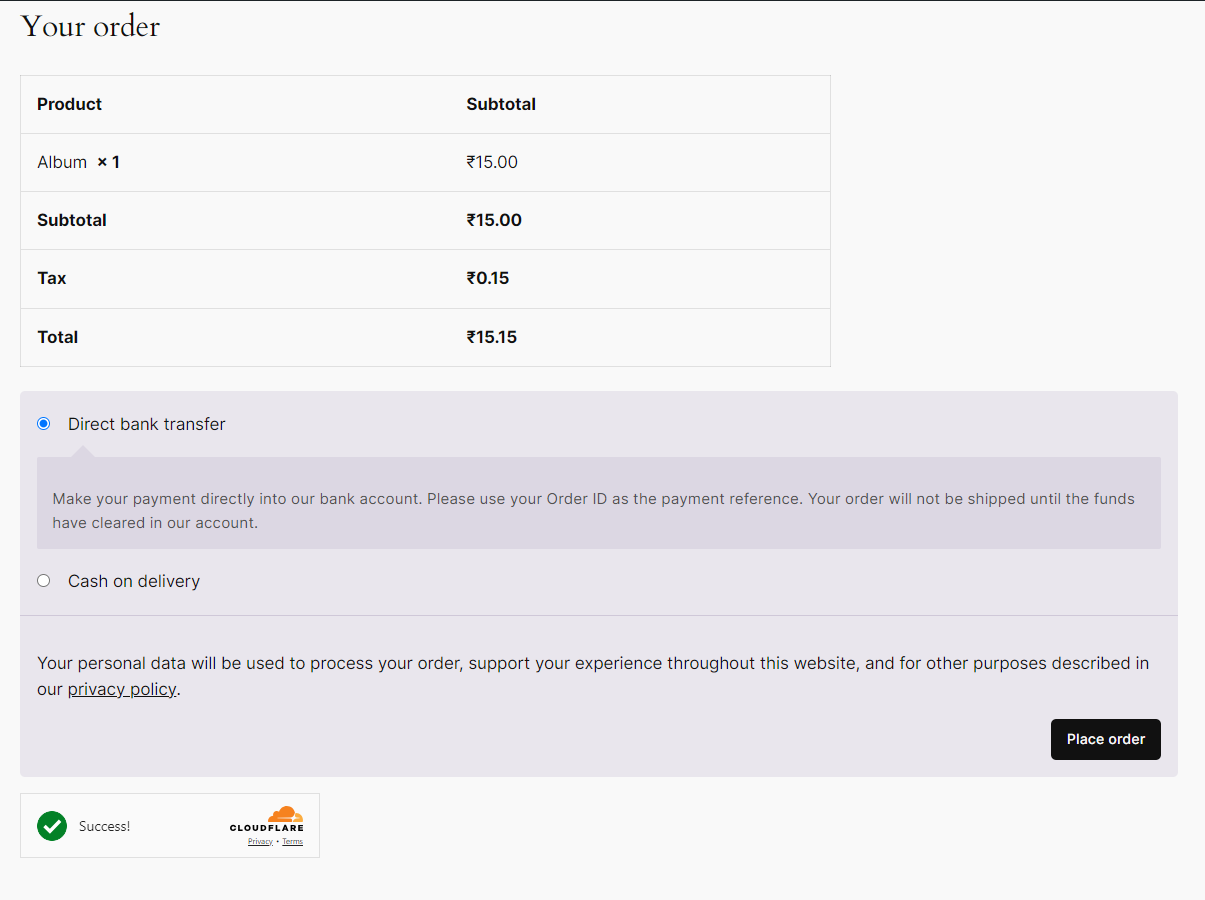The image size is (1205, 900).
Task: Click the Cloudflare cloud logo
Action: 284,814
